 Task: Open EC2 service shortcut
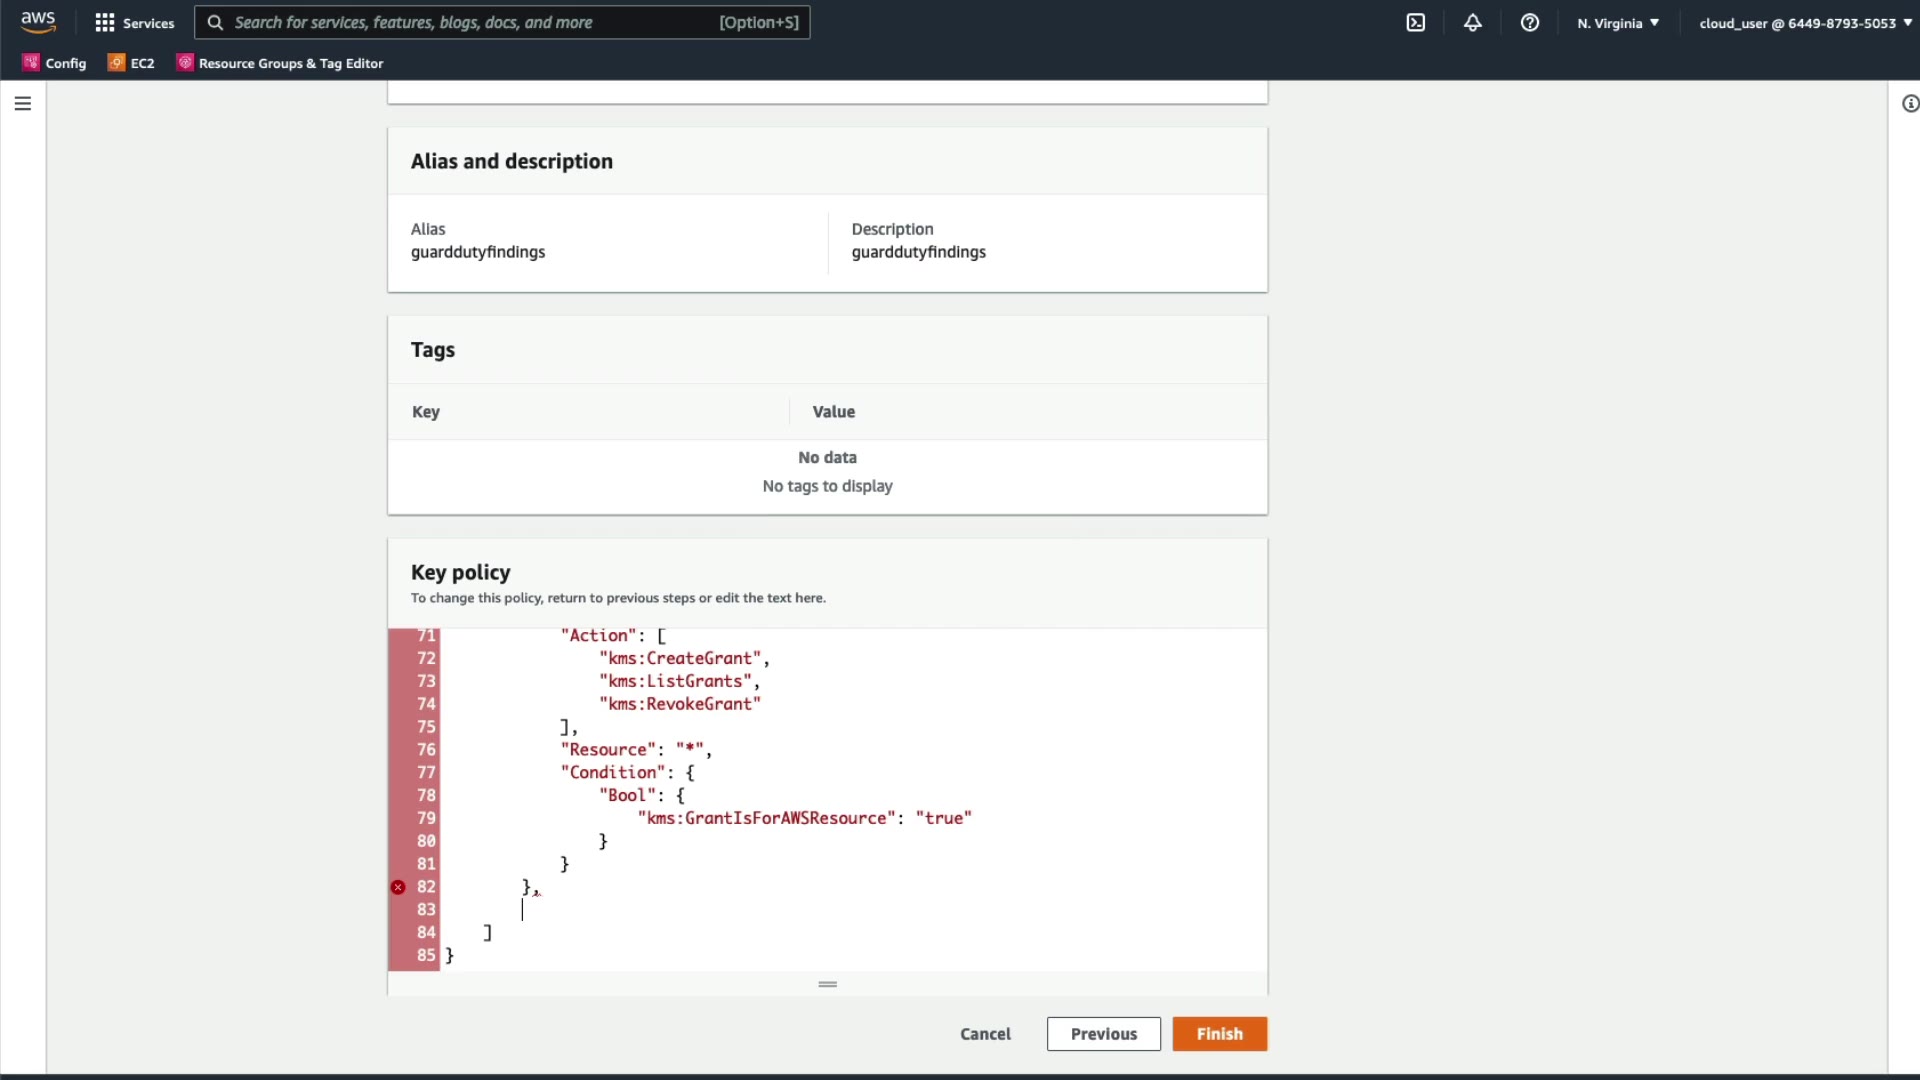132,62
